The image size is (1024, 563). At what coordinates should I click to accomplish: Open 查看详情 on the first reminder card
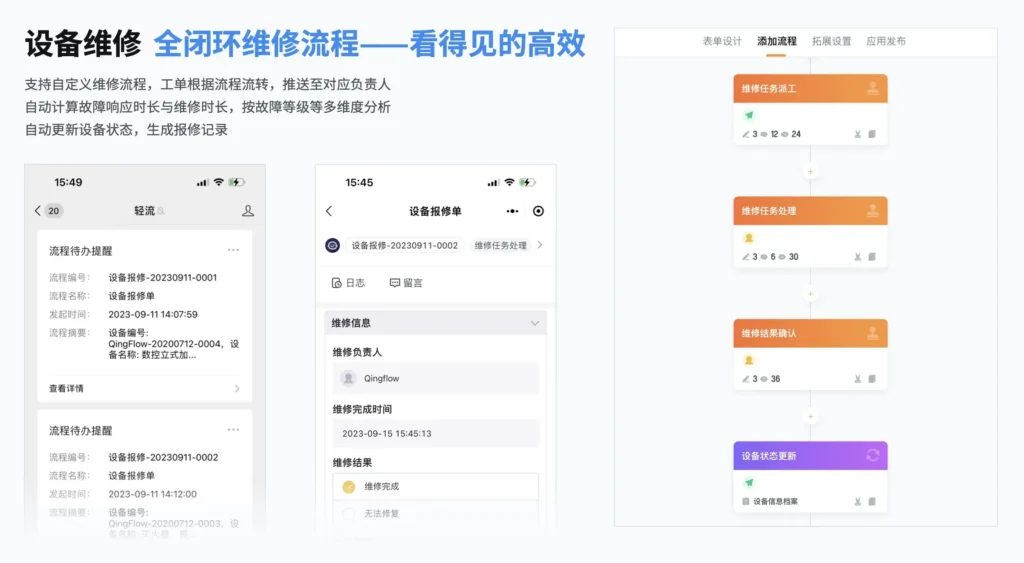pyautogui.click(x=144, y=388)
